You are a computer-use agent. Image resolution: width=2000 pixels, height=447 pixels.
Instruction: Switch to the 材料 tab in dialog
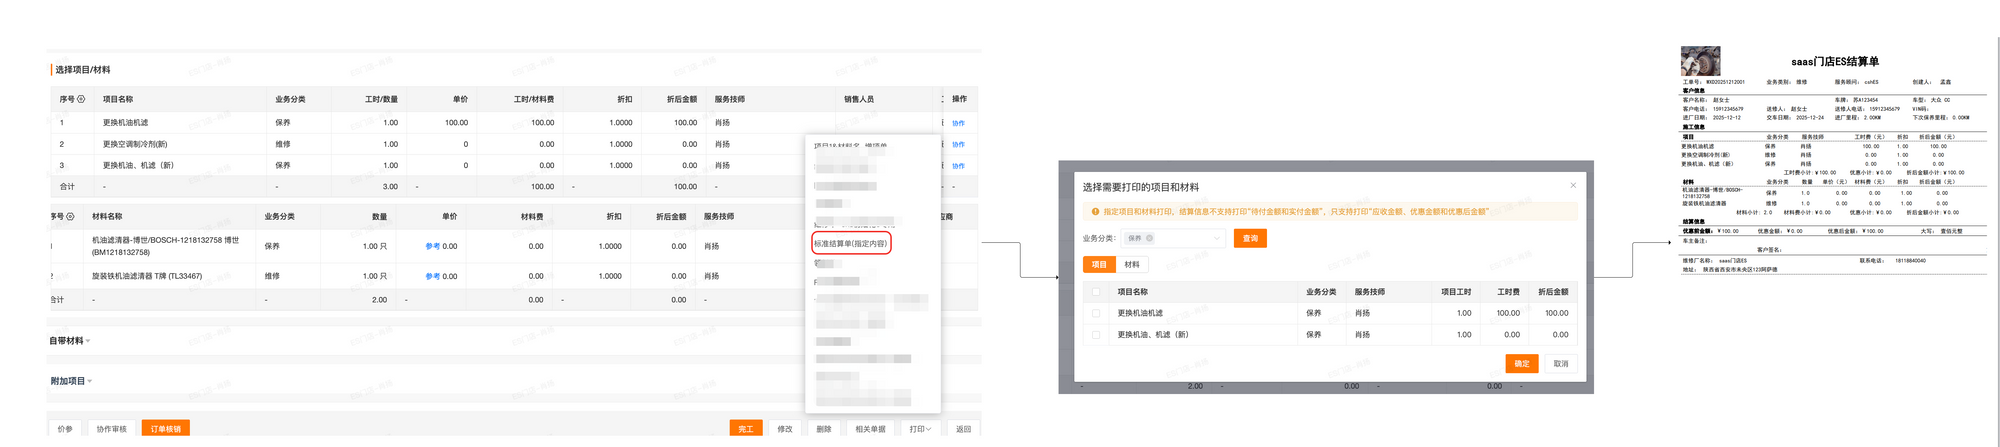tap(1131, 265)
